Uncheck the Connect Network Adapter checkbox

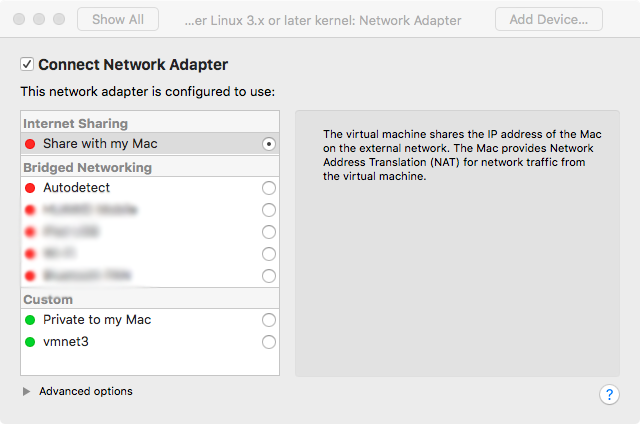[x=27, y=65]
